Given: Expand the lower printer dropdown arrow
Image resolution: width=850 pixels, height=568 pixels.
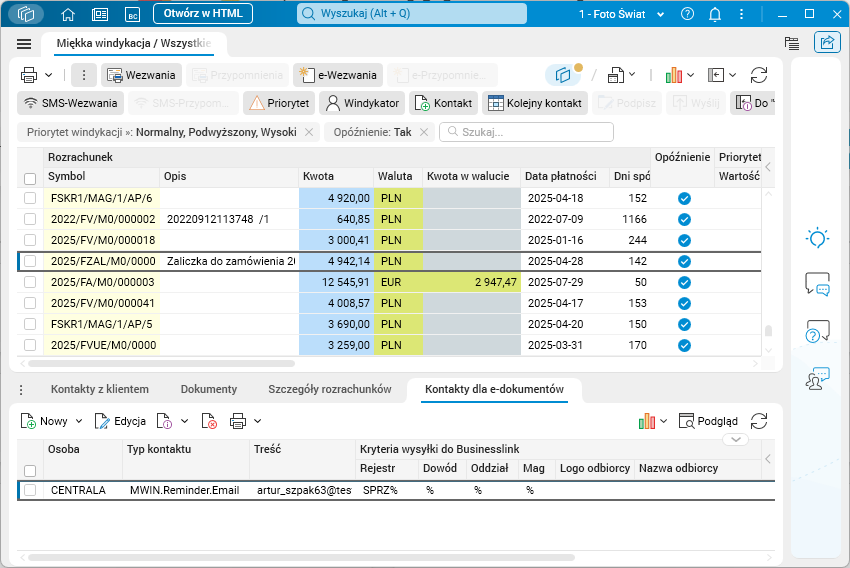Looking at the screenshot, I should point(258,421).
